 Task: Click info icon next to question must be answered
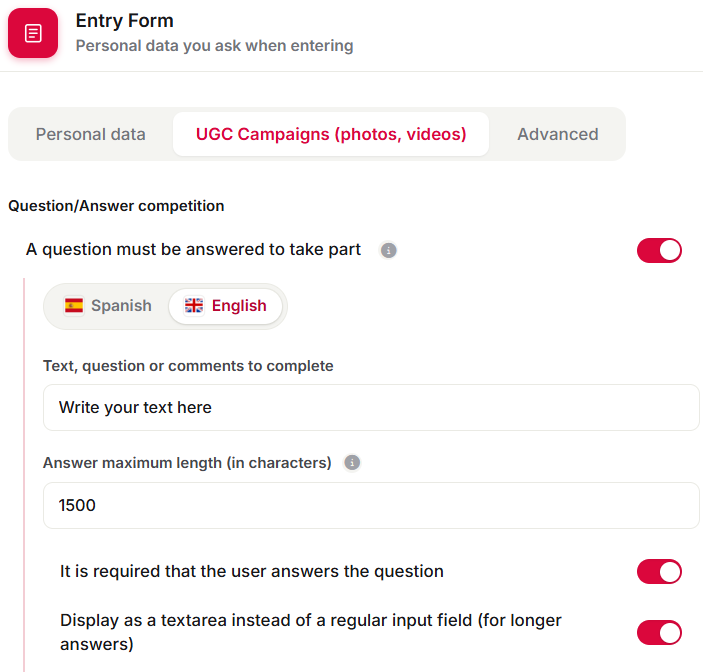point(388,250)
